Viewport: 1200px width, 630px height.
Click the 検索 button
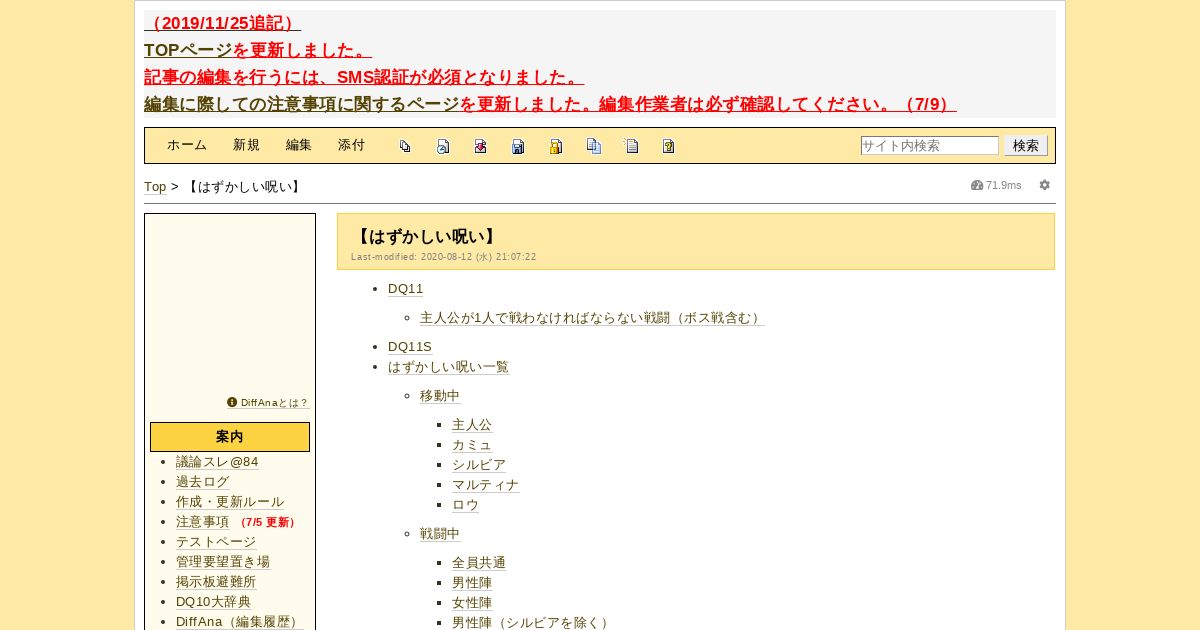(1026, 146)
